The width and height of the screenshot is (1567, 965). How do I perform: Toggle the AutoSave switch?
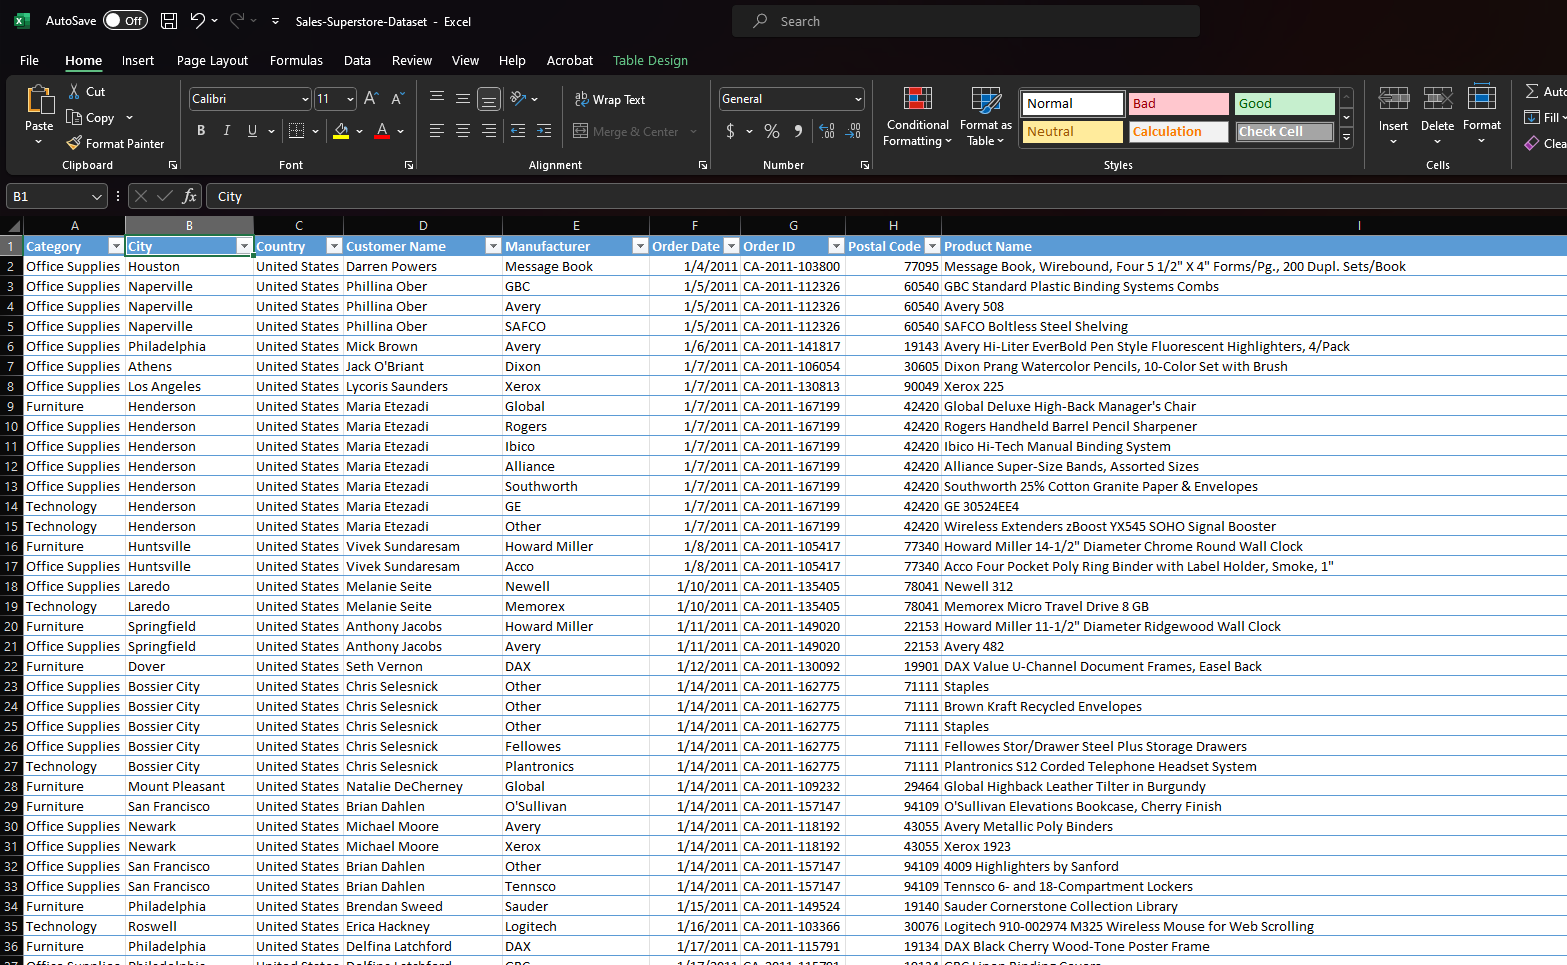click(x=125, y=21)
